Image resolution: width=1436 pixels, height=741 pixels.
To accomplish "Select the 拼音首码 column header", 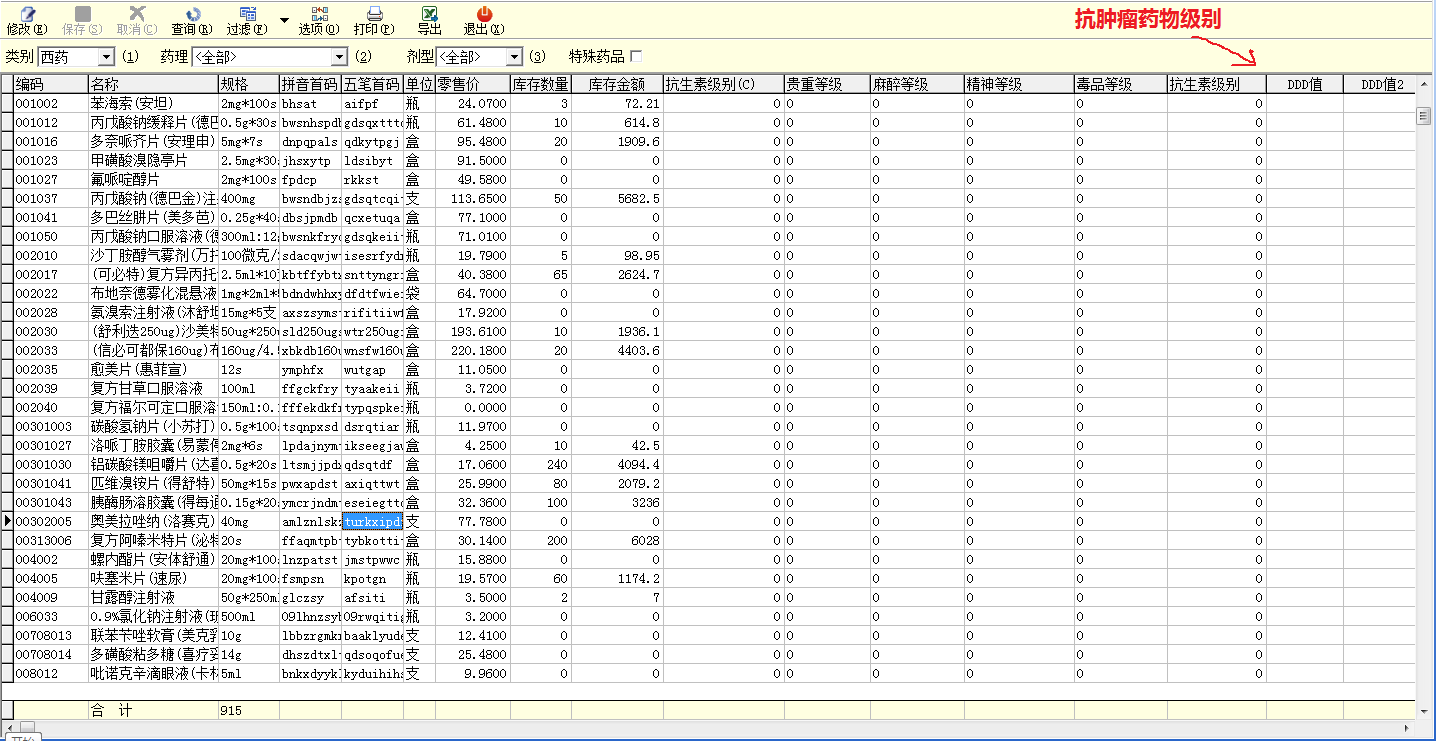I will pos(310,85).
